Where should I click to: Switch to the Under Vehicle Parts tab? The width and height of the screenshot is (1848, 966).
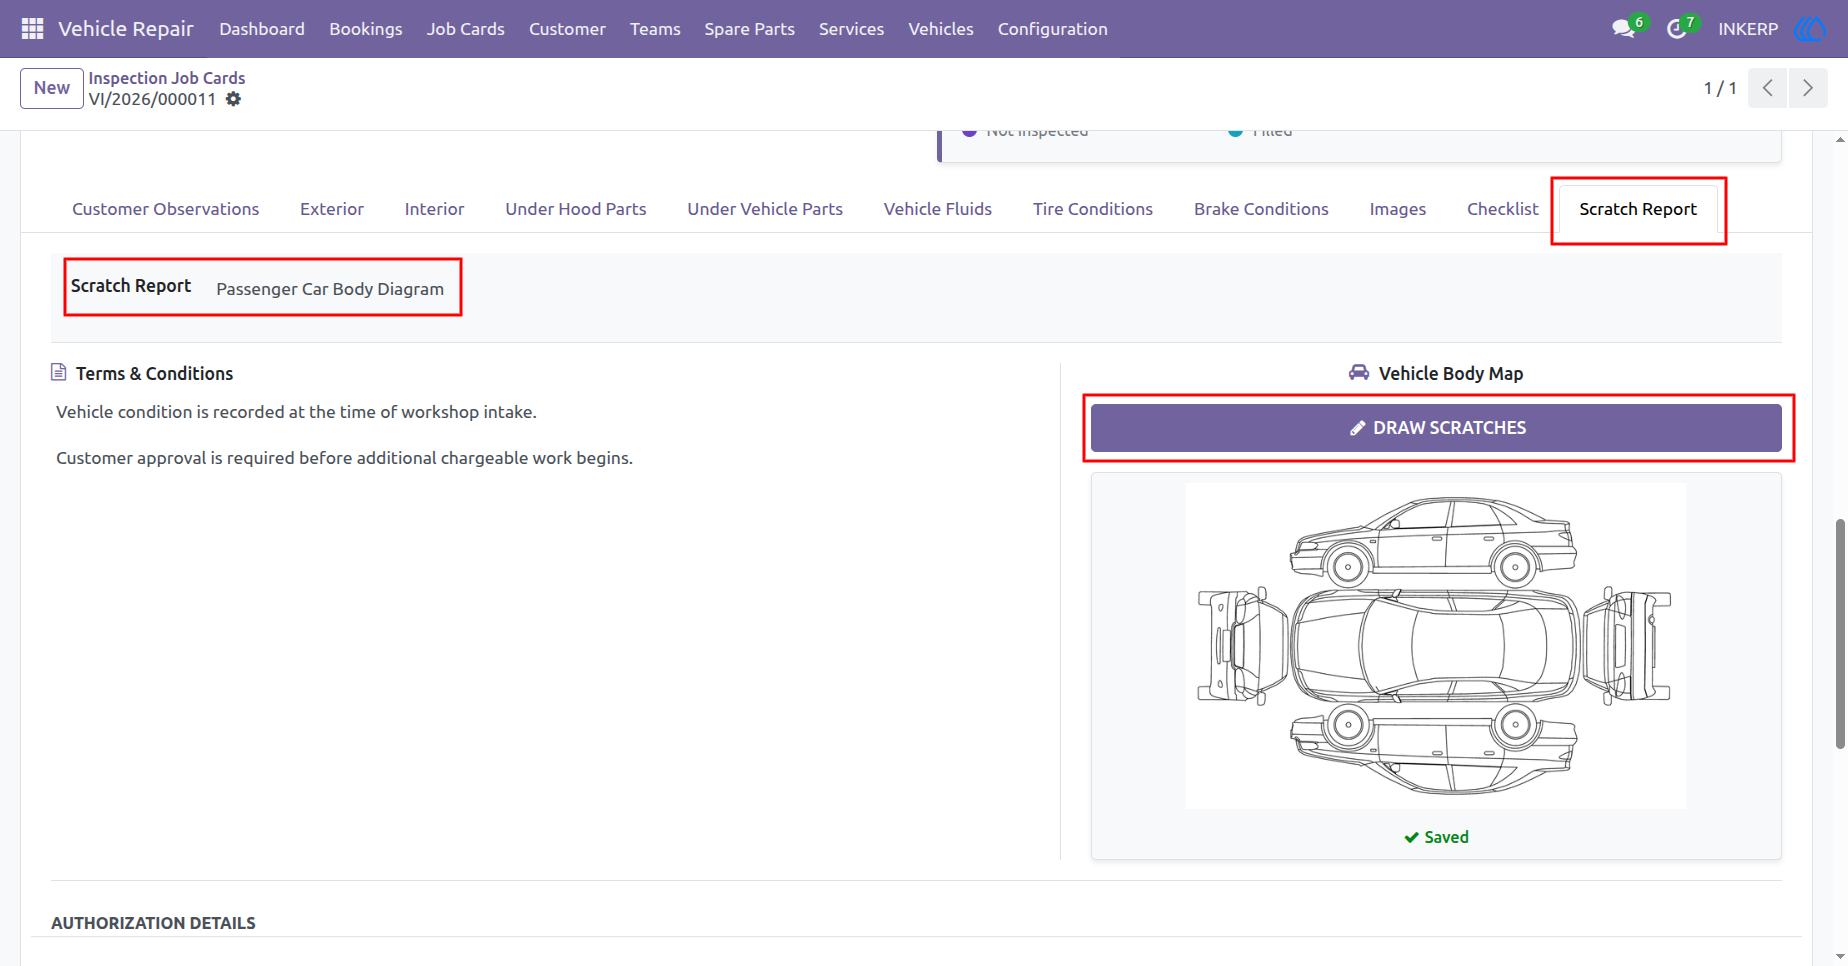click(765, 209)
